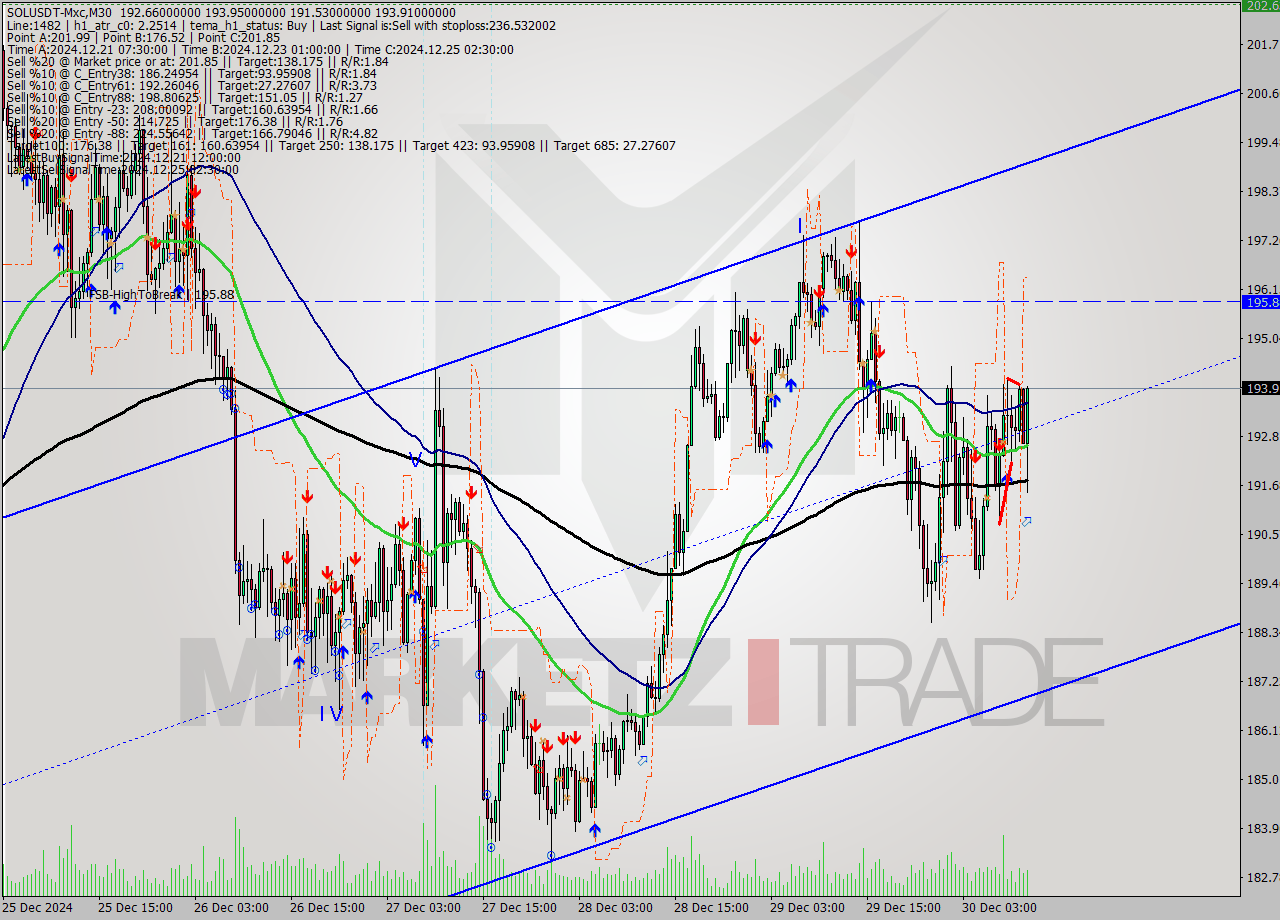1280x920 pixels.
Task: Click the 196.1 price axis label
Action: tap(1262, 289)
